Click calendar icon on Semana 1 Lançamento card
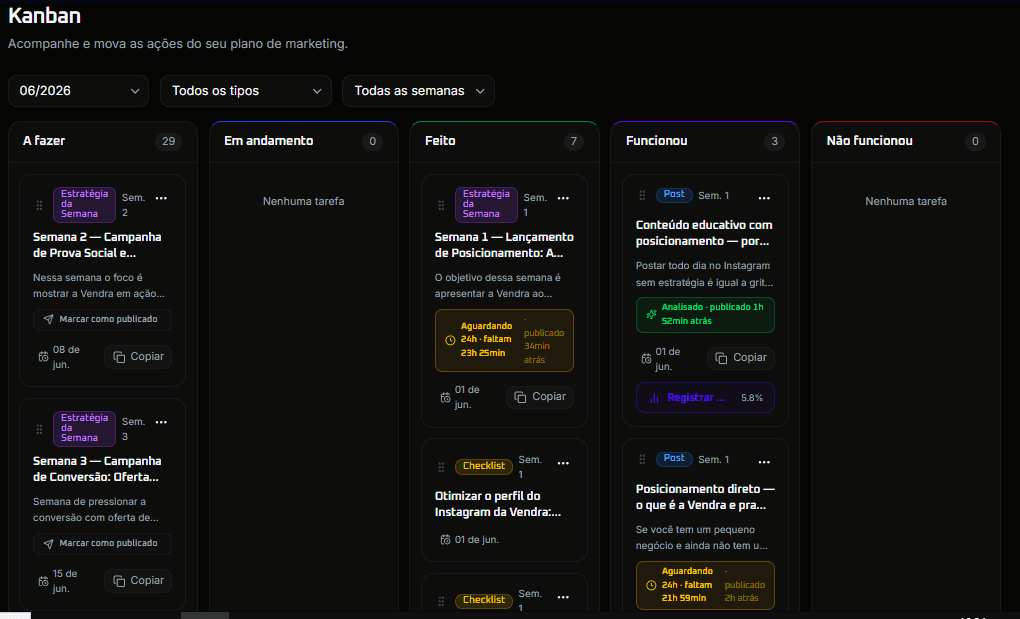This screenshot has height=619, width=1020. (446, 397)
